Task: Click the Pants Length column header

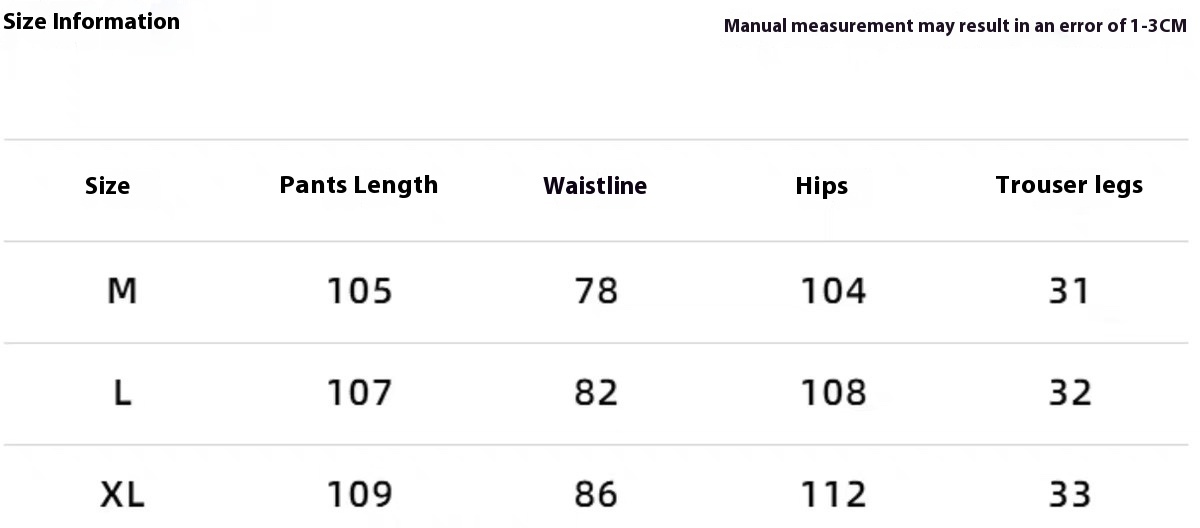Action: [359, 185]
